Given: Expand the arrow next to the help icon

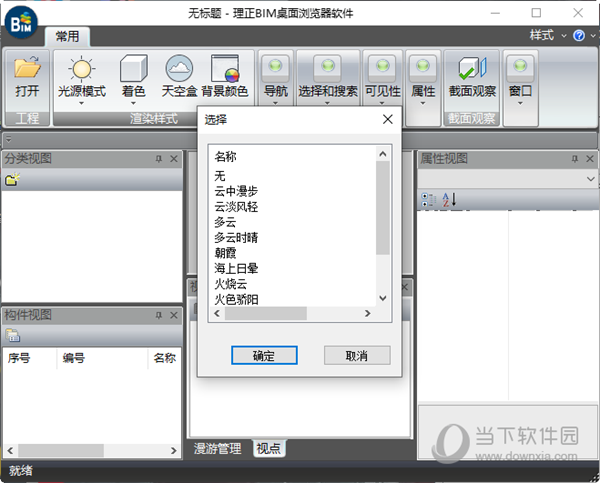Looking at the screenshot, I should [x=592, y=36].
